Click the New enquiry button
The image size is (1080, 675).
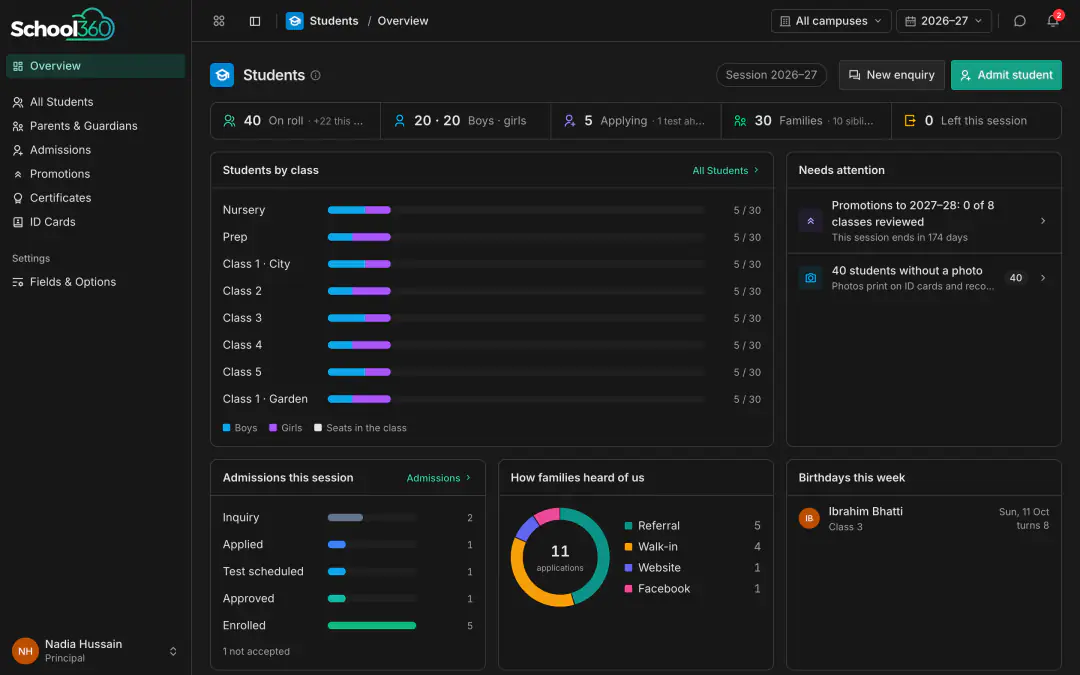coord(891,75)
